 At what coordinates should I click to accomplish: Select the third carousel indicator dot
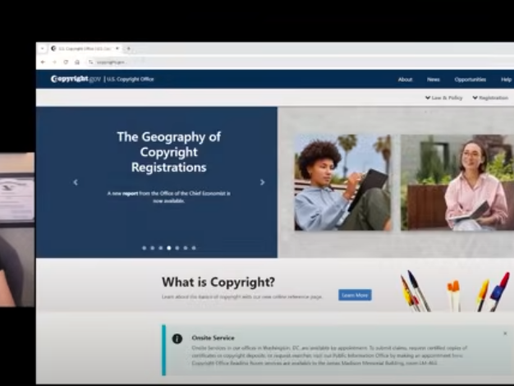coord(161,248)
